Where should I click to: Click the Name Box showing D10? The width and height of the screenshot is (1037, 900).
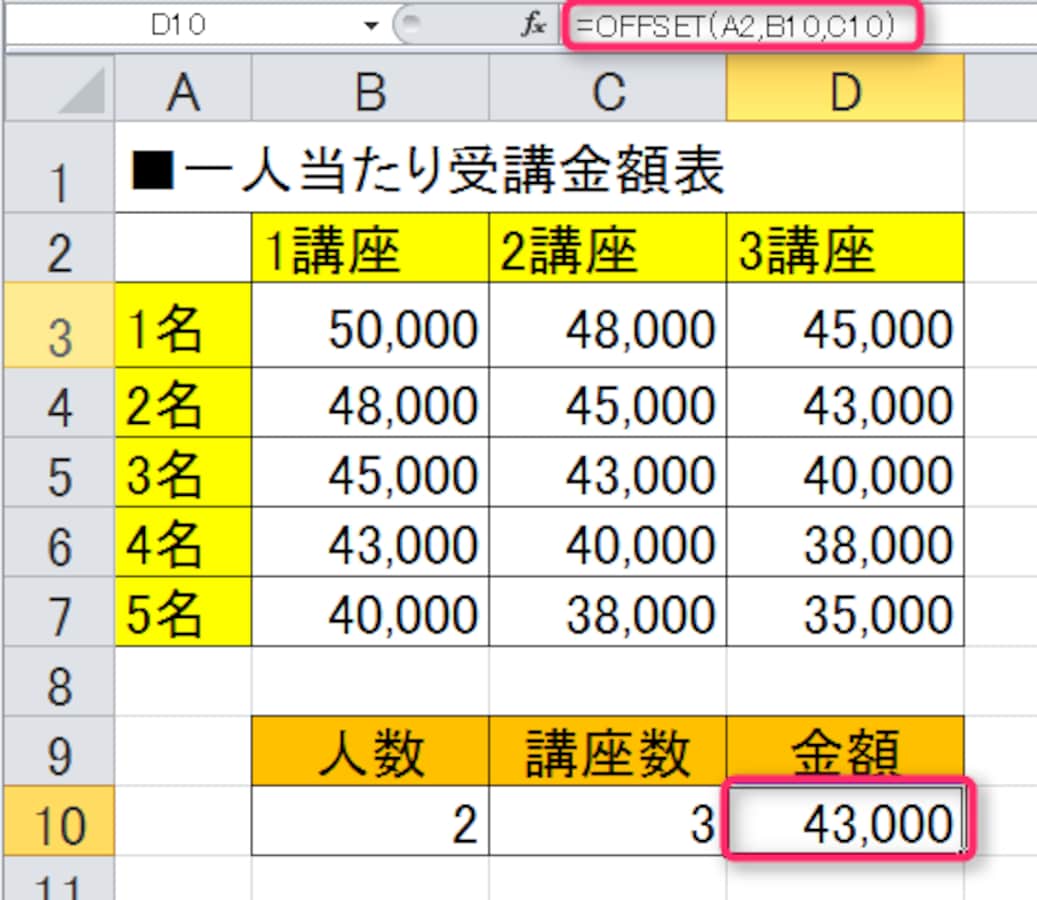pyautogui.click(x=179, y=25)
